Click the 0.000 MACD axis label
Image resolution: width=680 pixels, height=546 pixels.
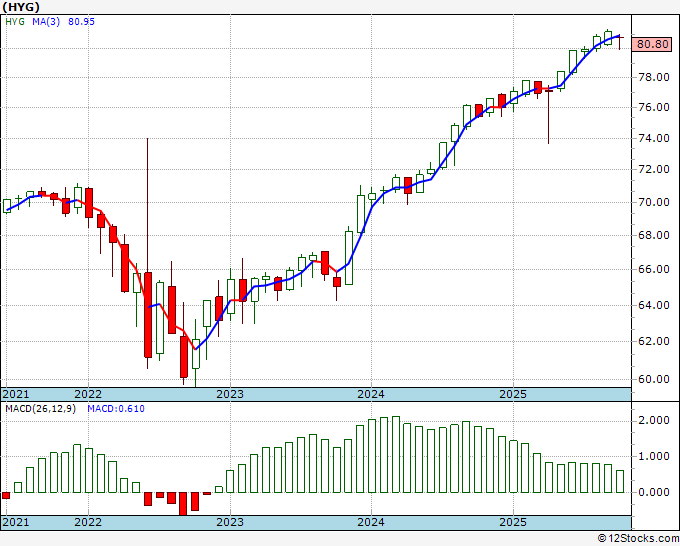coord(654,492)
